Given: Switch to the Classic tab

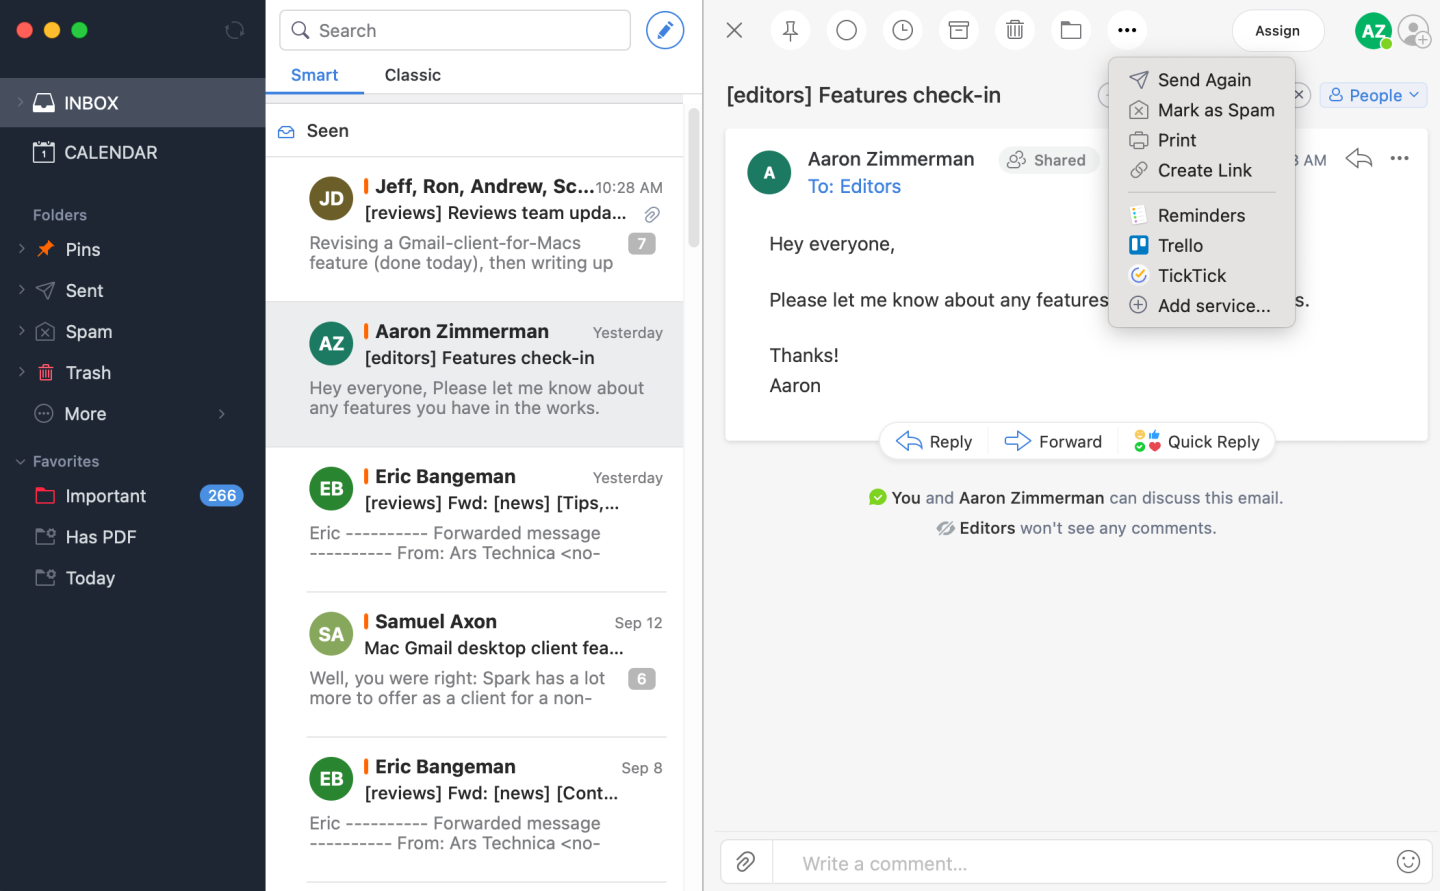Looking at the screenshot, I should click(x=412, y=75).
